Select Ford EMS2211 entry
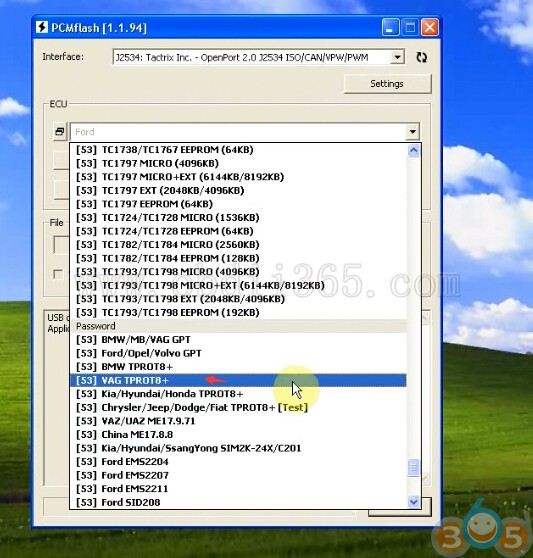Image resolution: width=533 pixels, height=558 pixels. (238, 489)
